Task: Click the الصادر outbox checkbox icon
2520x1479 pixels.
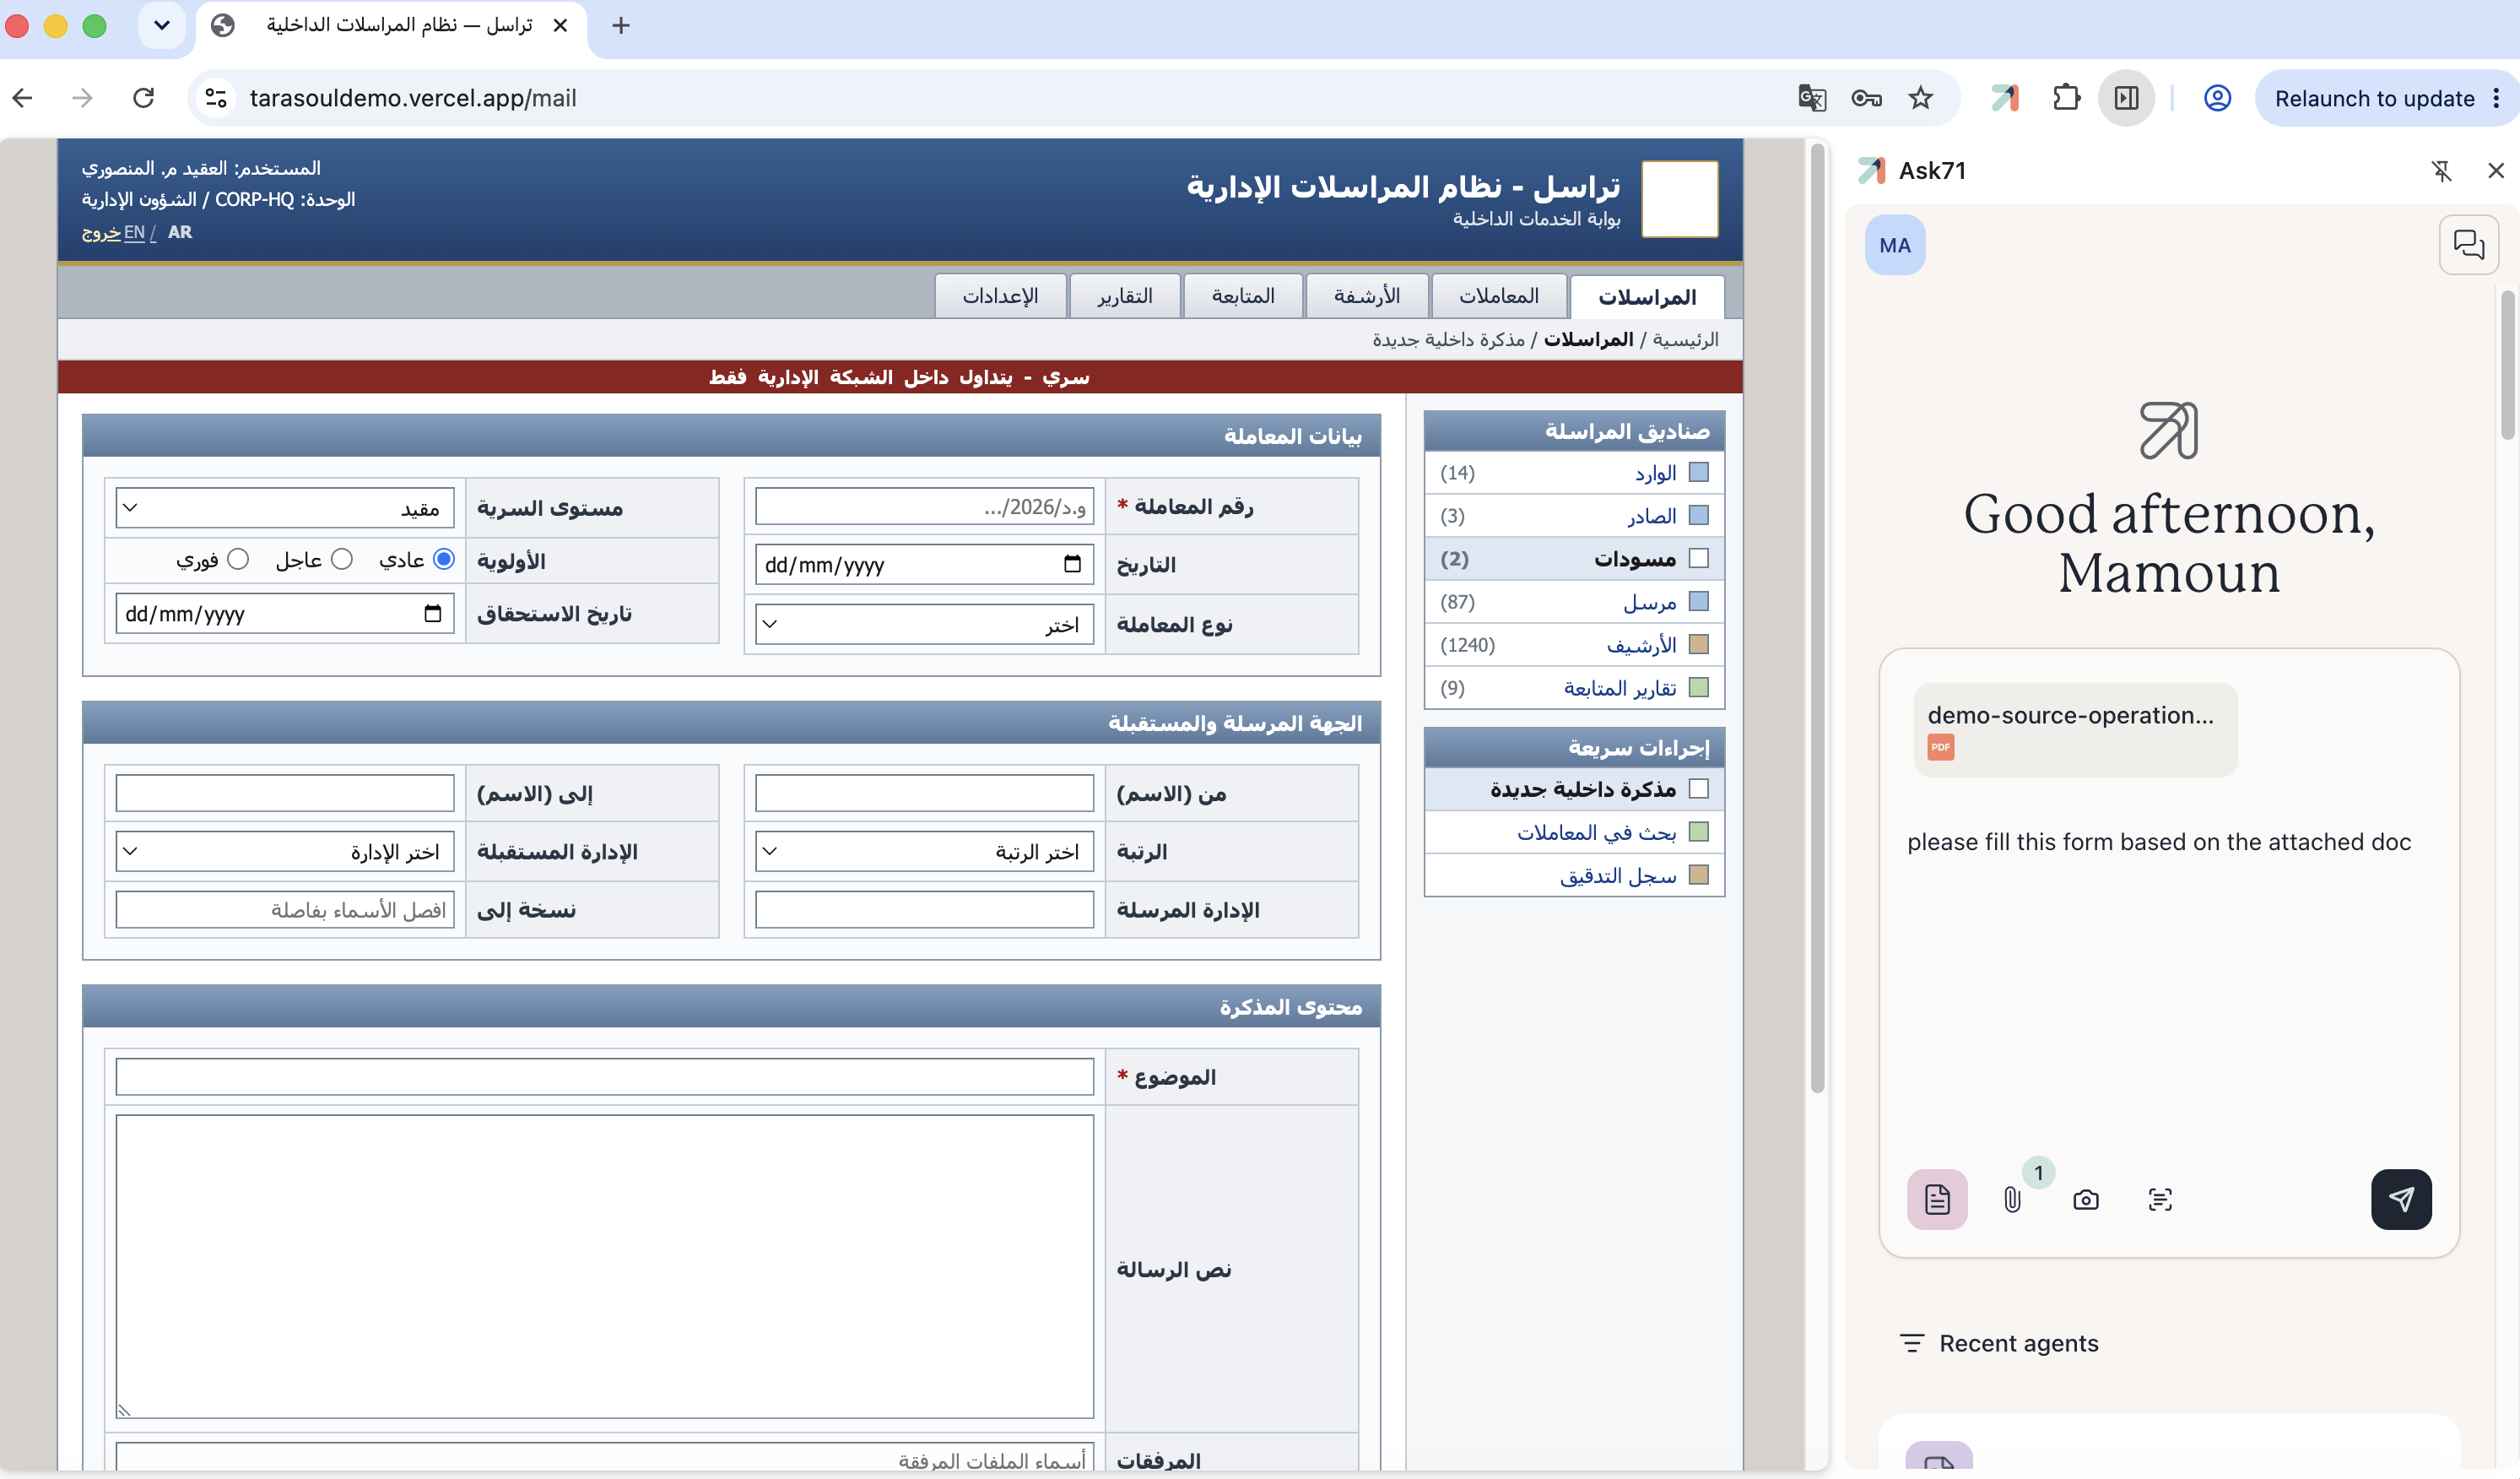Action: click(x=1699, y=515)
